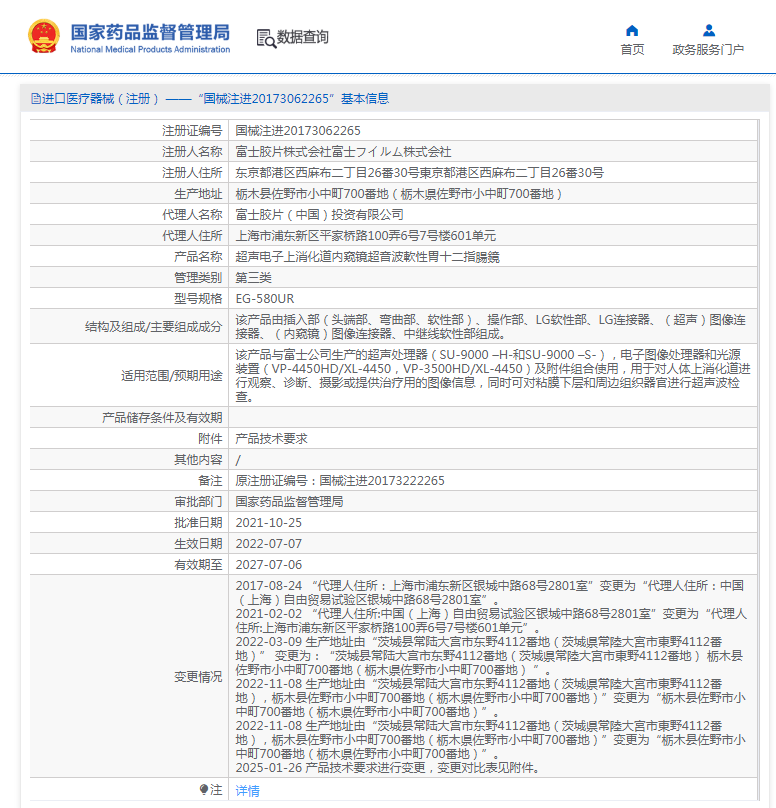Screen dimensions: 776x808
Task: Click approving department 国家药品监督管理局 value
Action: (x=290, y=502)
